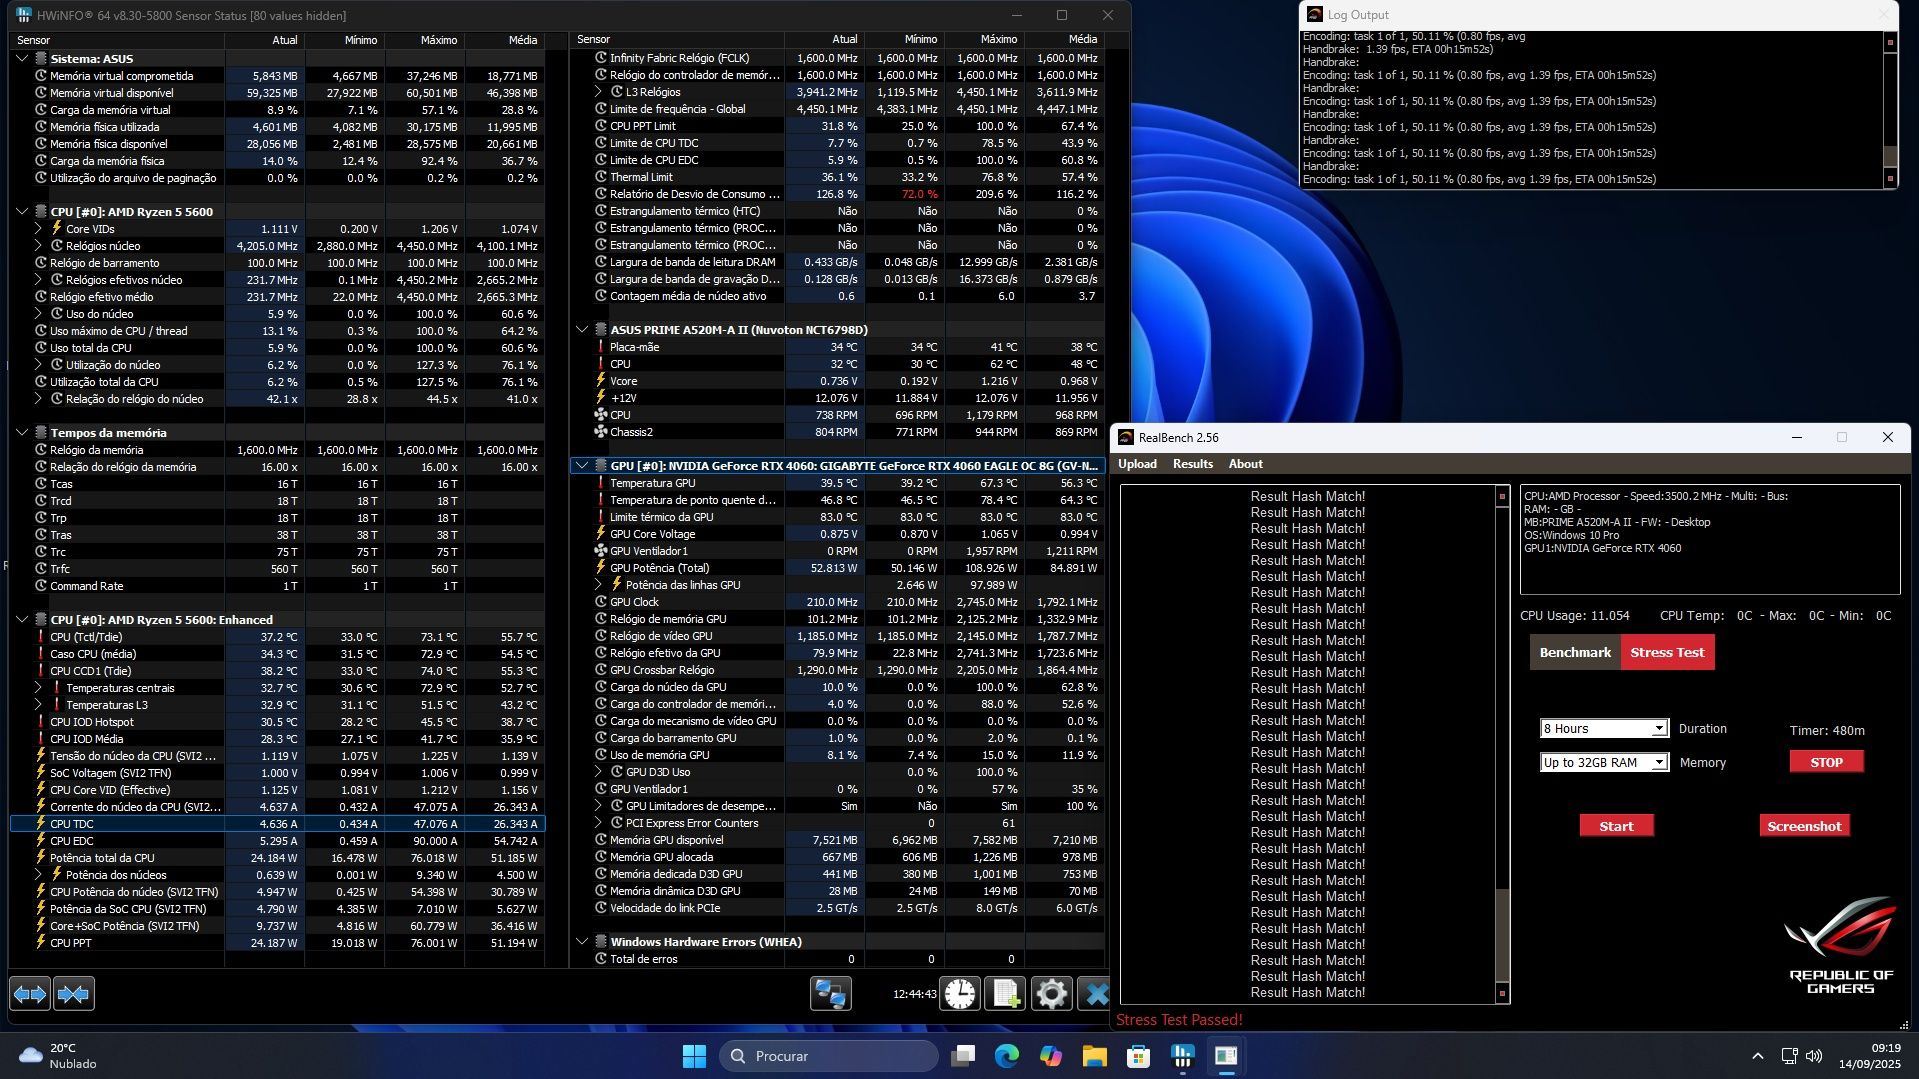Click the thermometer icon beside Temperatura GPU
The width and height of the screenshot is (1919, 1079).
pos(601,483)
